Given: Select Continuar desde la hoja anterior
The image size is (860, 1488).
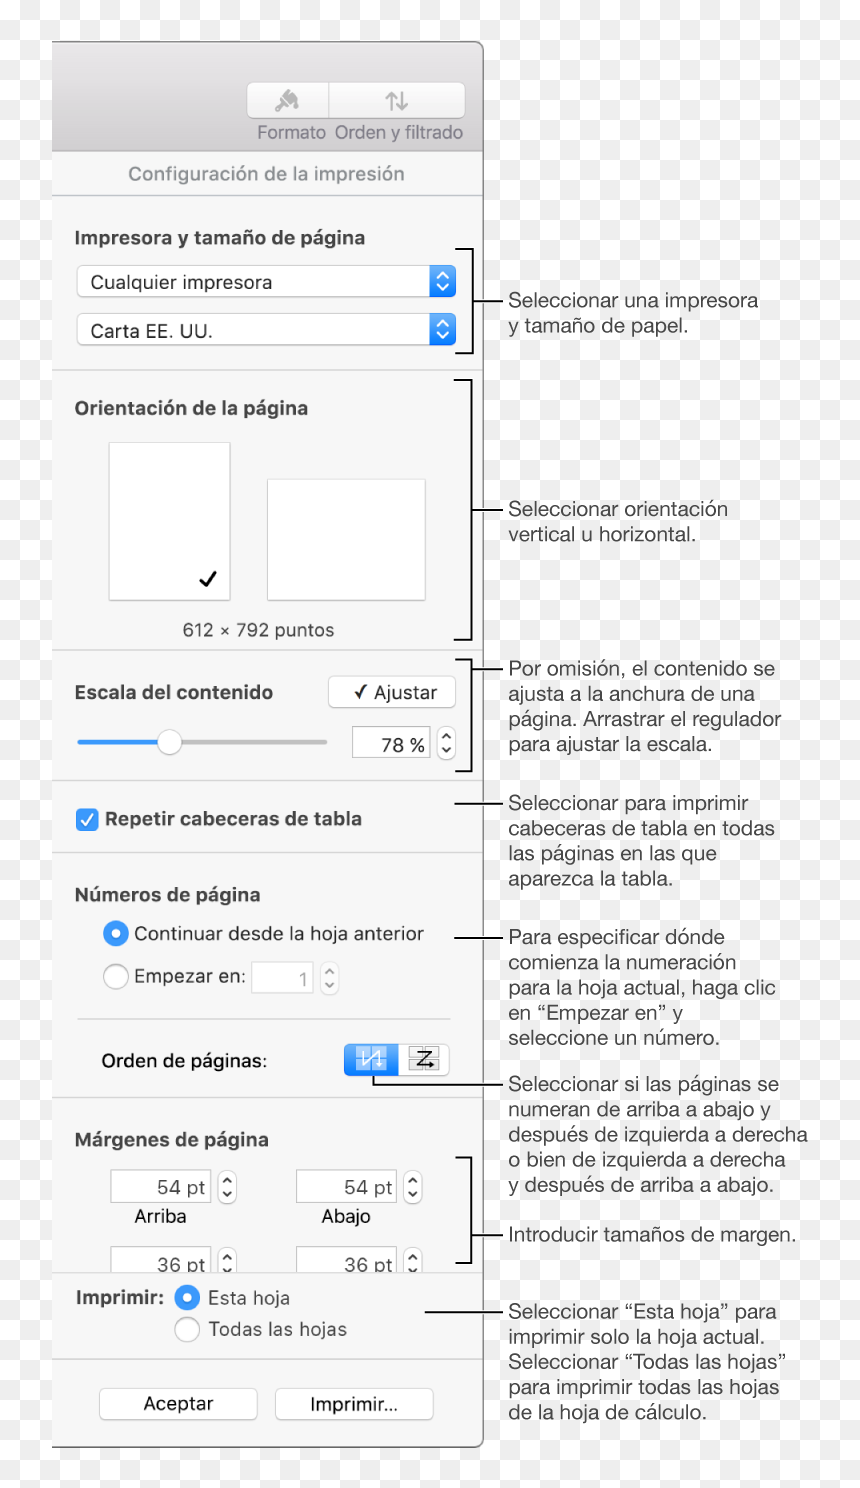Looking at the screenshot, I should pyautogui.click(x=116, y=933).
